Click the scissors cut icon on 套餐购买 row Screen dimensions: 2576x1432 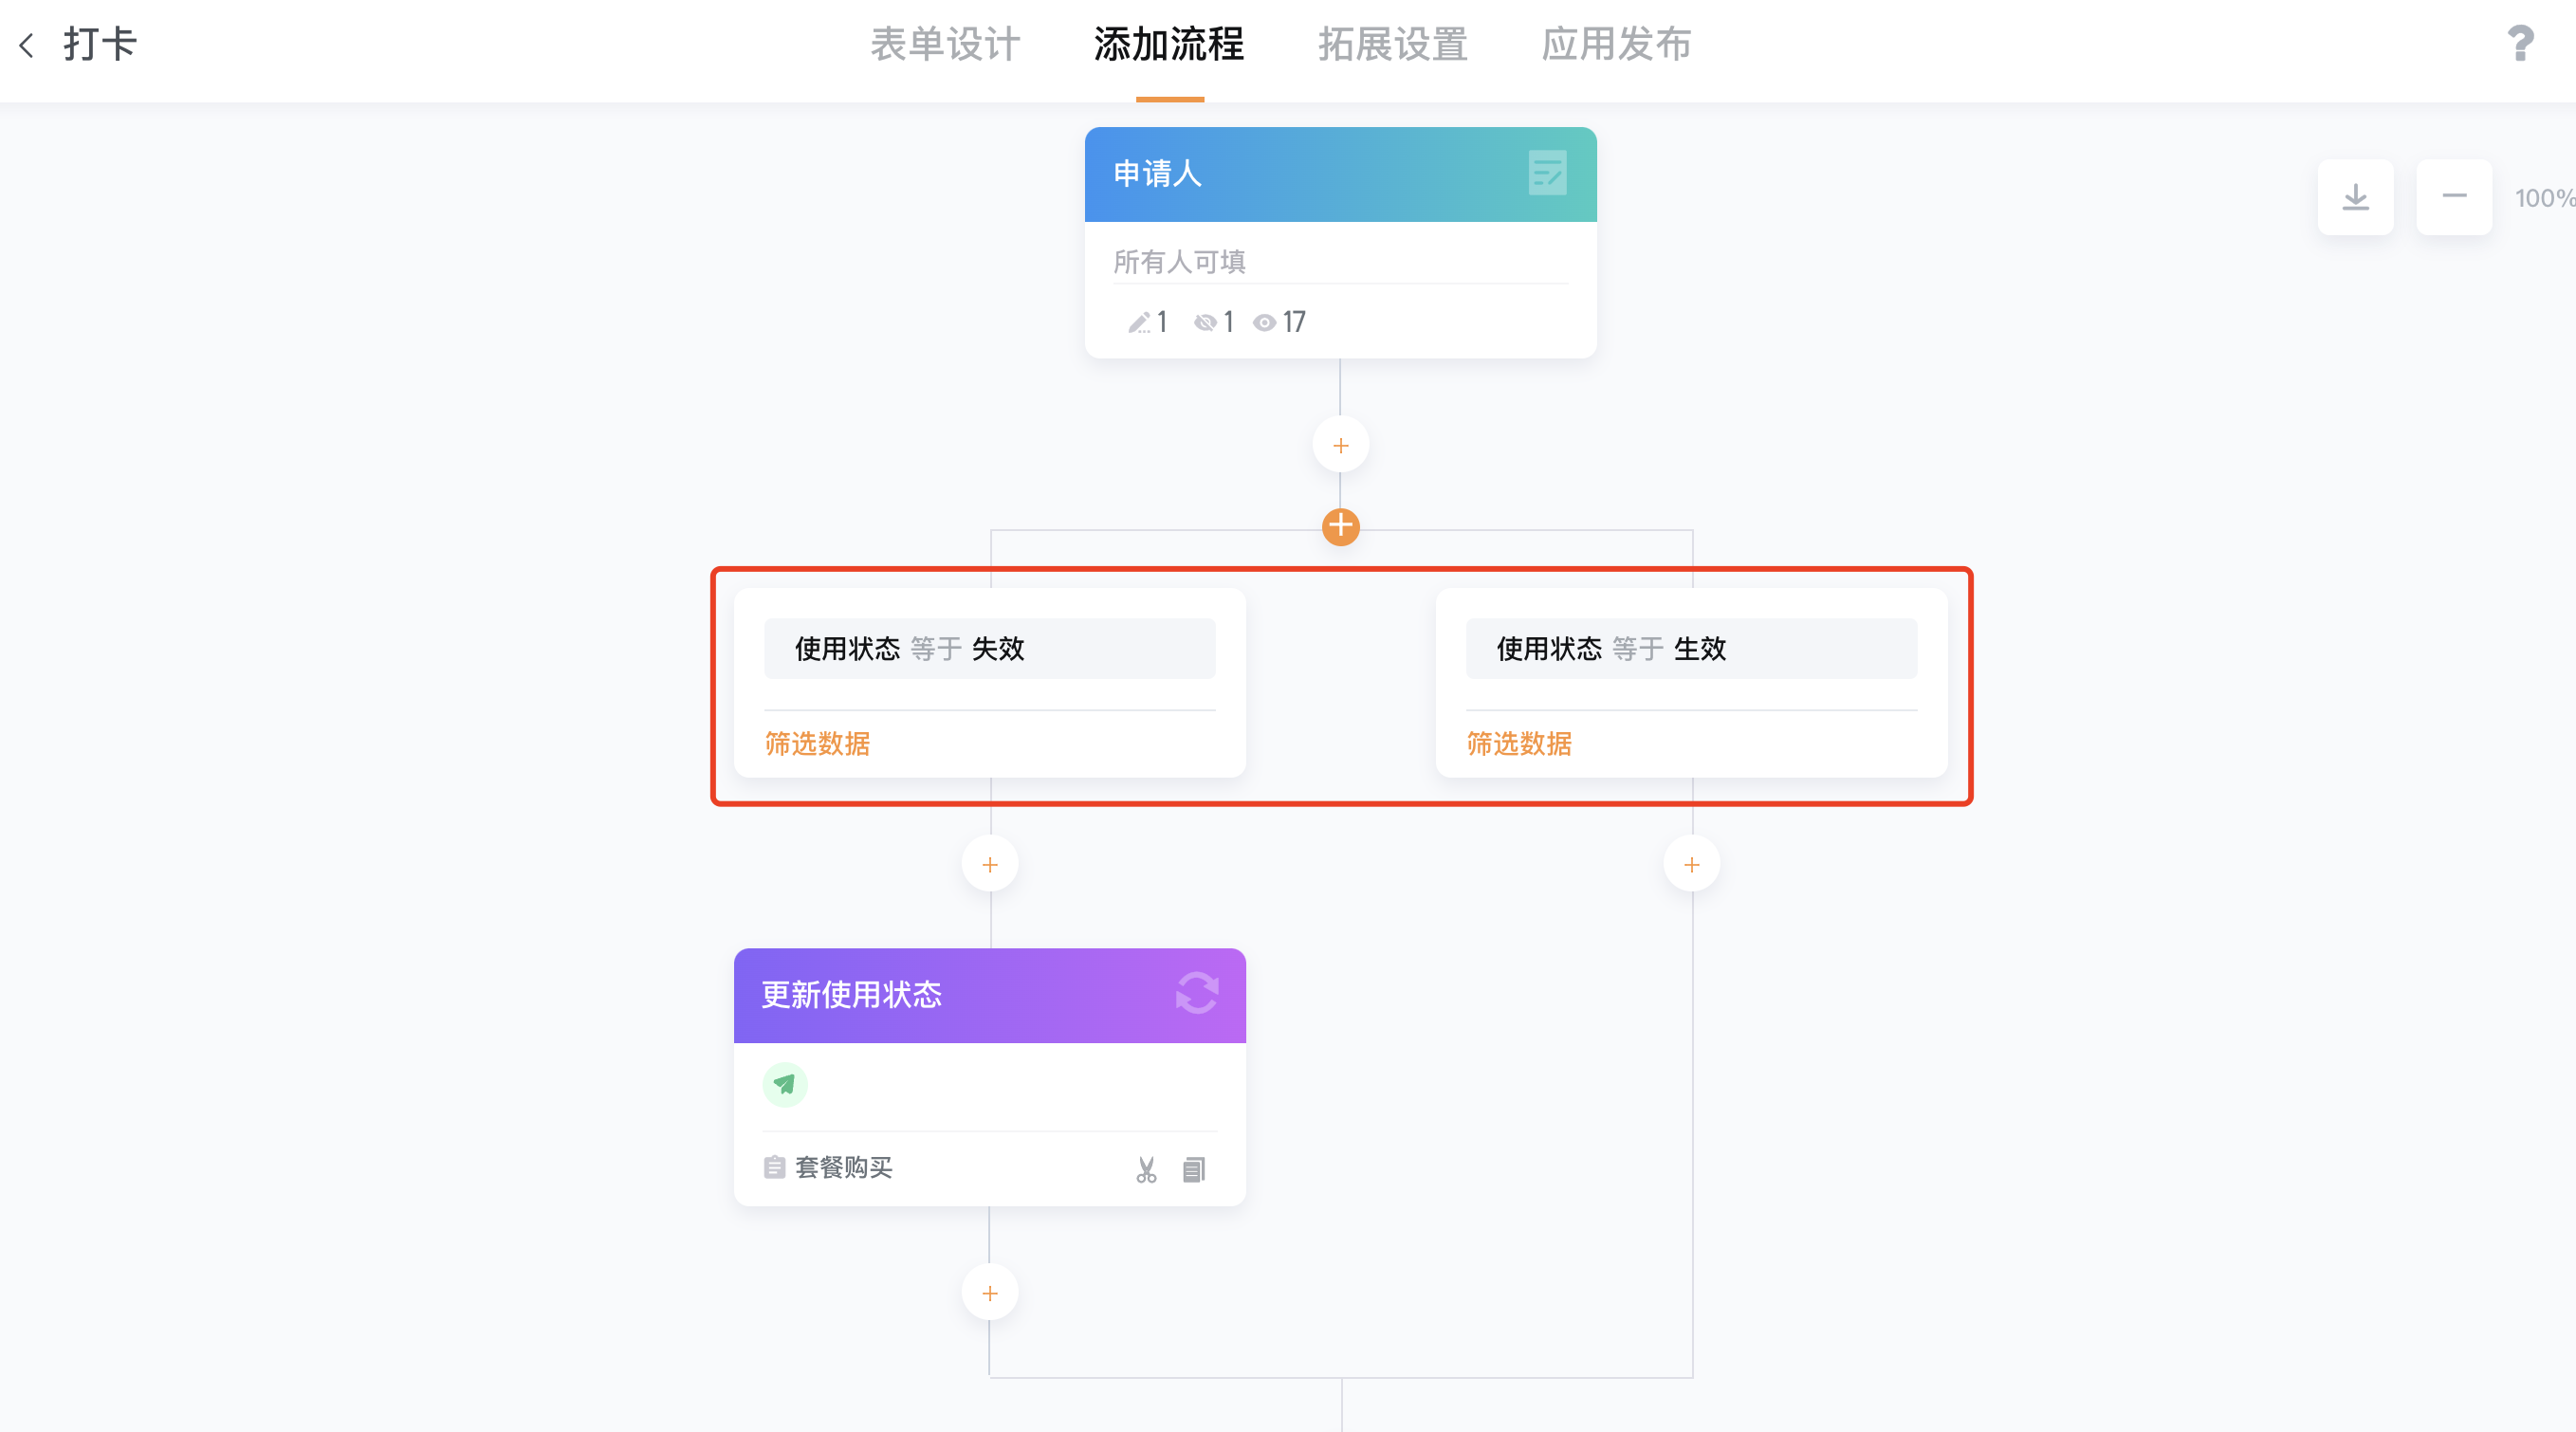[x=1146, y=1169]
